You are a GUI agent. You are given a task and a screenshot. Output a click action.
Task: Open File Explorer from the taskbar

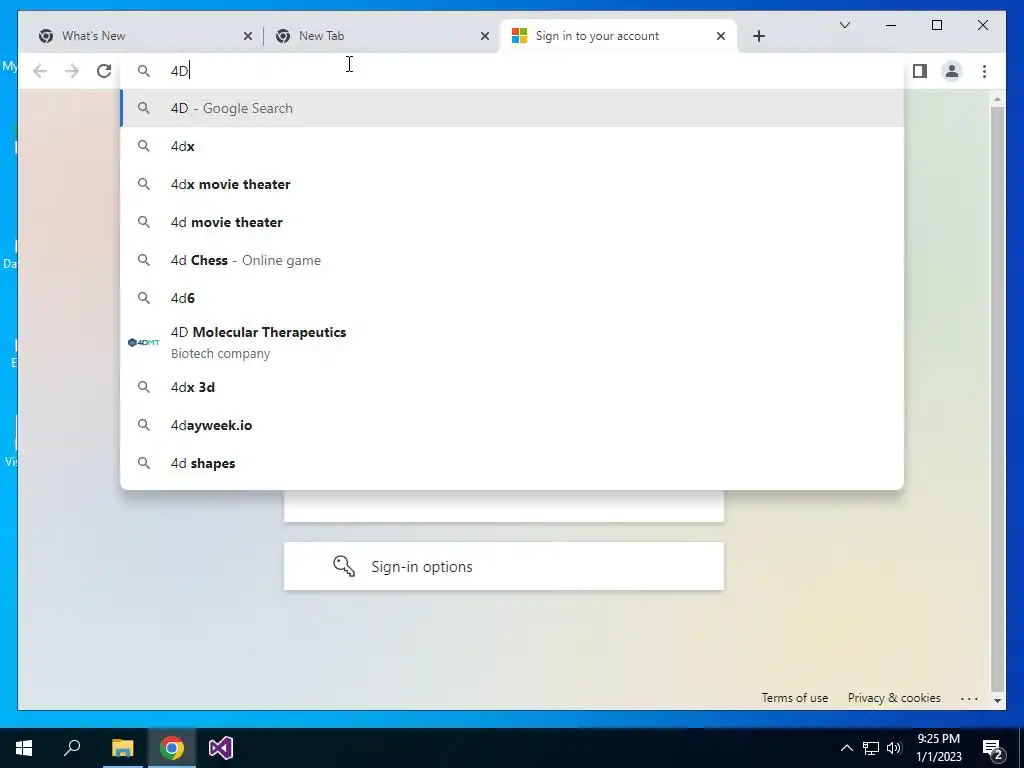coord(122,748)
